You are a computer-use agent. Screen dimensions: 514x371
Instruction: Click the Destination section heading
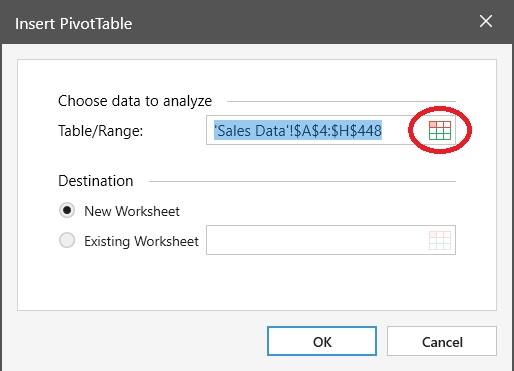tap(96, 181)
